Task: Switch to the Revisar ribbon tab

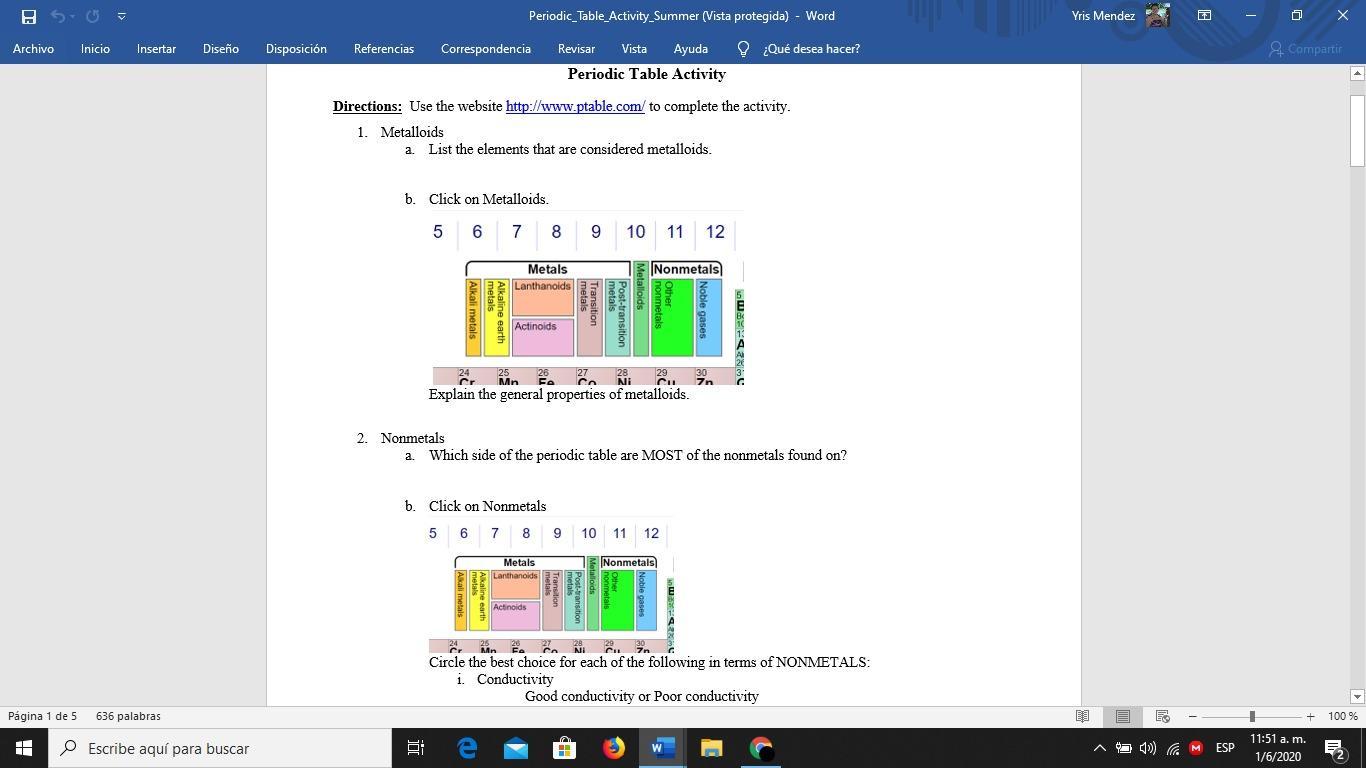Action: click(575, 48)
